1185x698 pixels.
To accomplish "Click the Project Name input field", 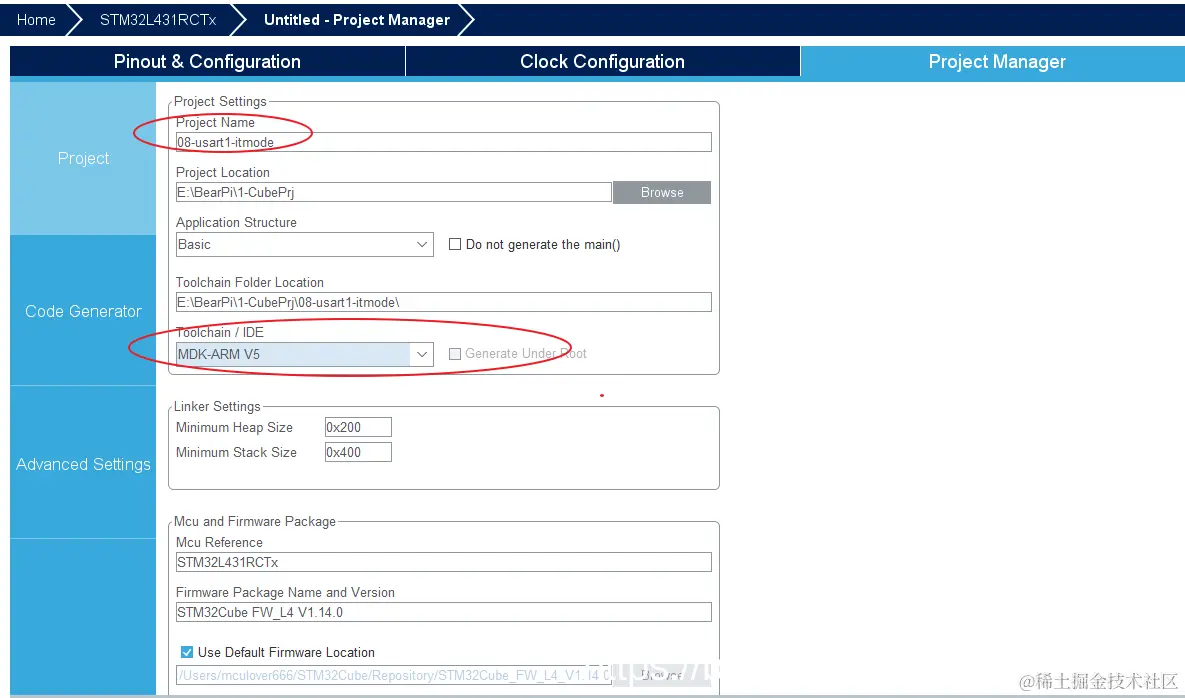I will click(x=444, y=142).
